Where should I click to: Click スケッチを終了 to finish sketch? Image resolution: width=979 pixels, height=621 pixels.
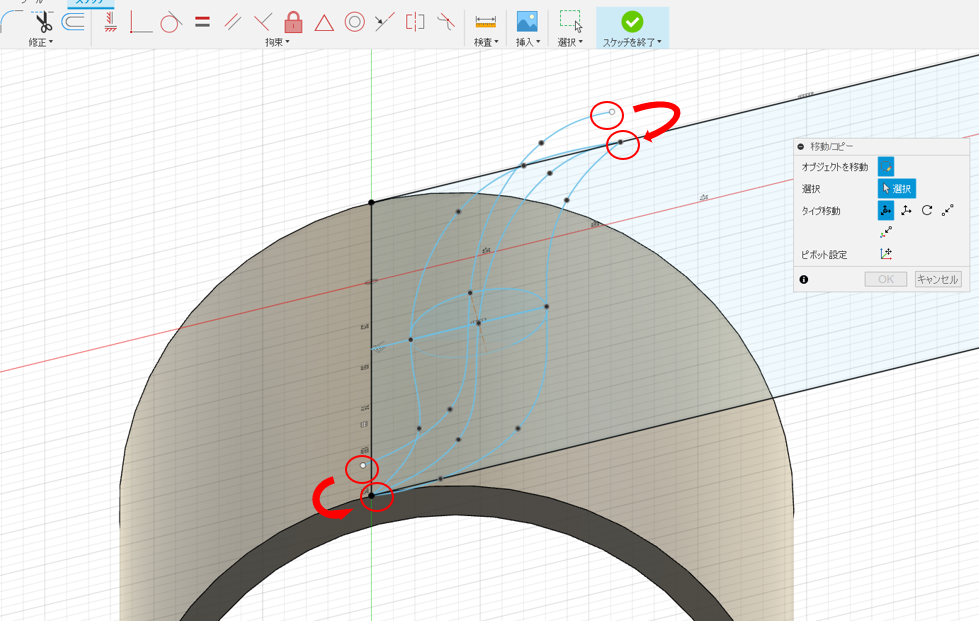632,29
